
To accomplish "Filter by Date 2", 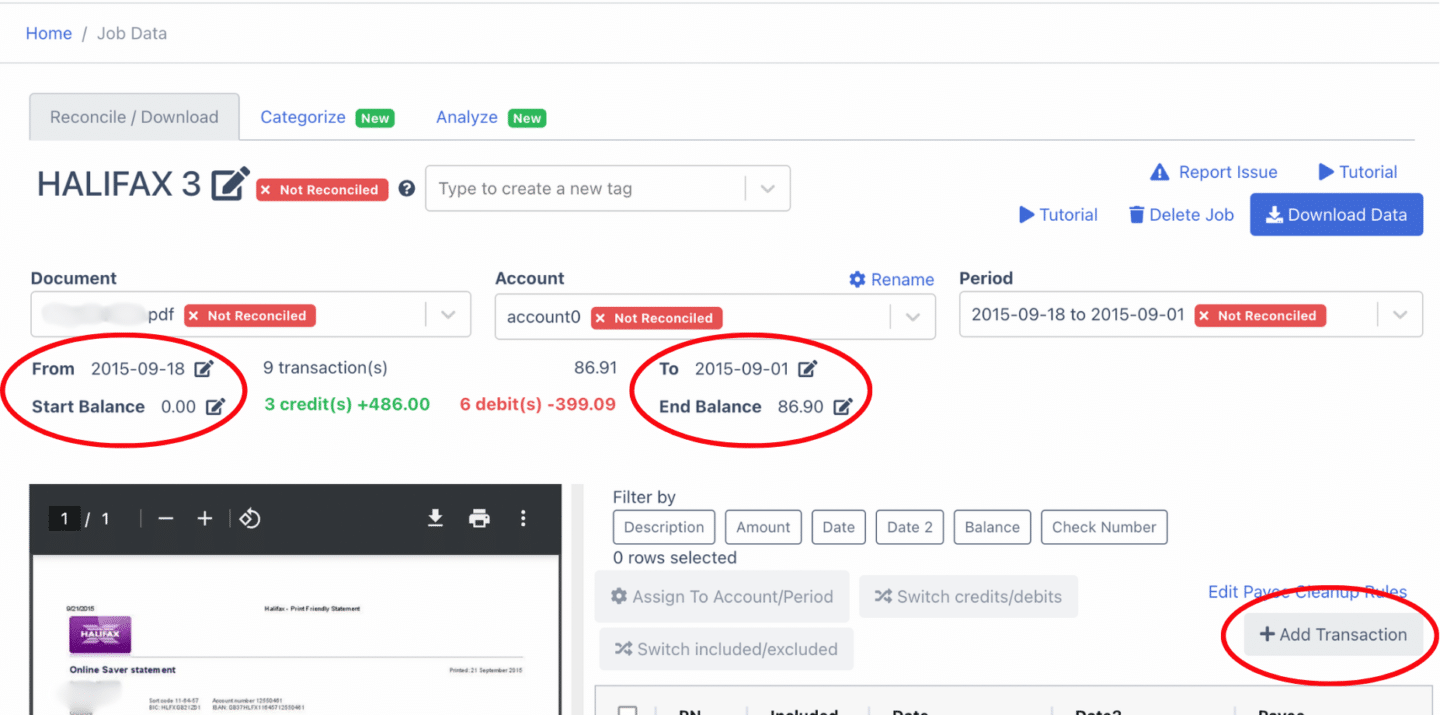I will 909,527.
